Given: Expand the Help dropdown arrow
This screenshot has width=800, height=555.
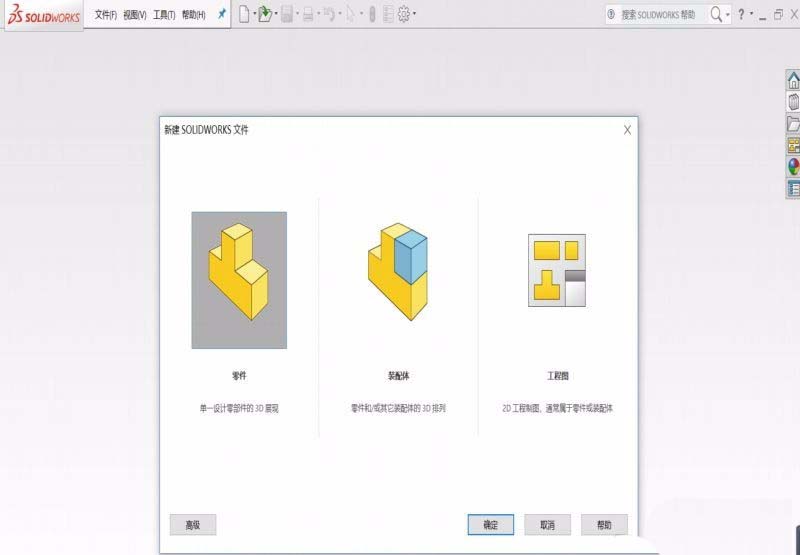Looking at the screenshot, I should [x=752, y=13].
